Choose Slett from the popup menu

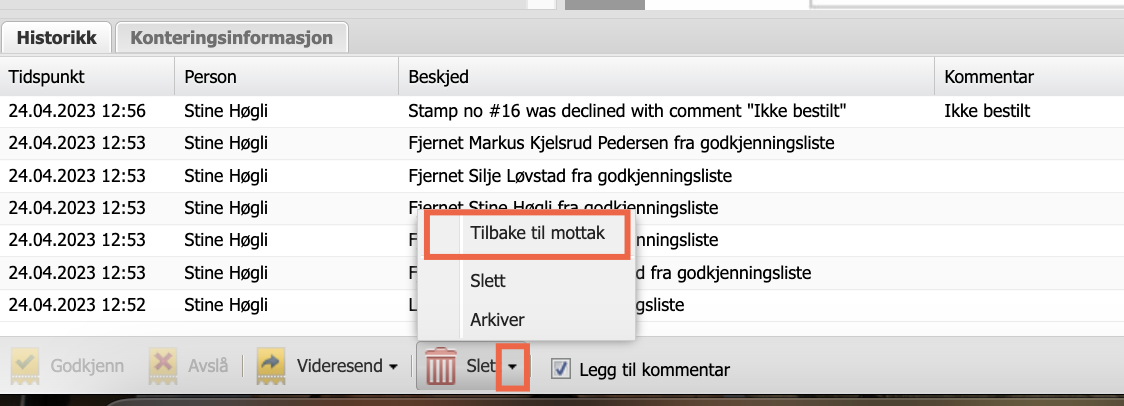coord(488,282)
